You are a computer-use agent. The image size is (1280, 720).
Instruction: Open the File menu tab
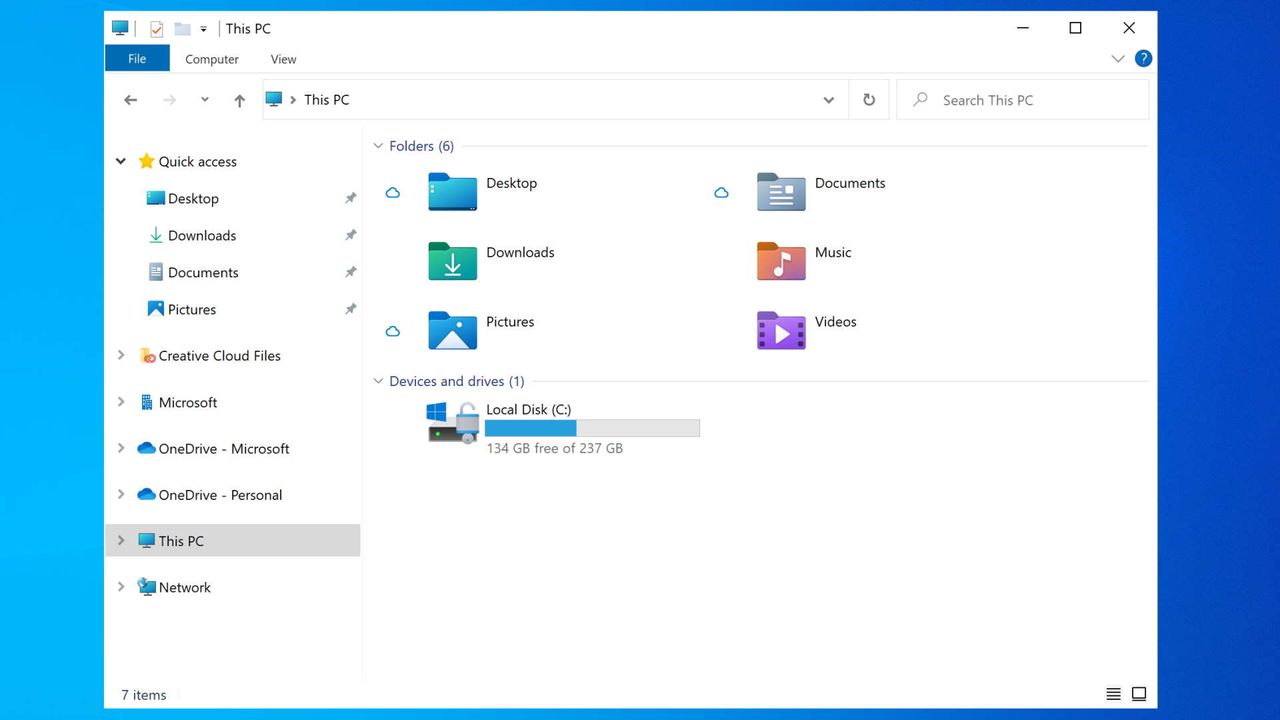(137, 59)
